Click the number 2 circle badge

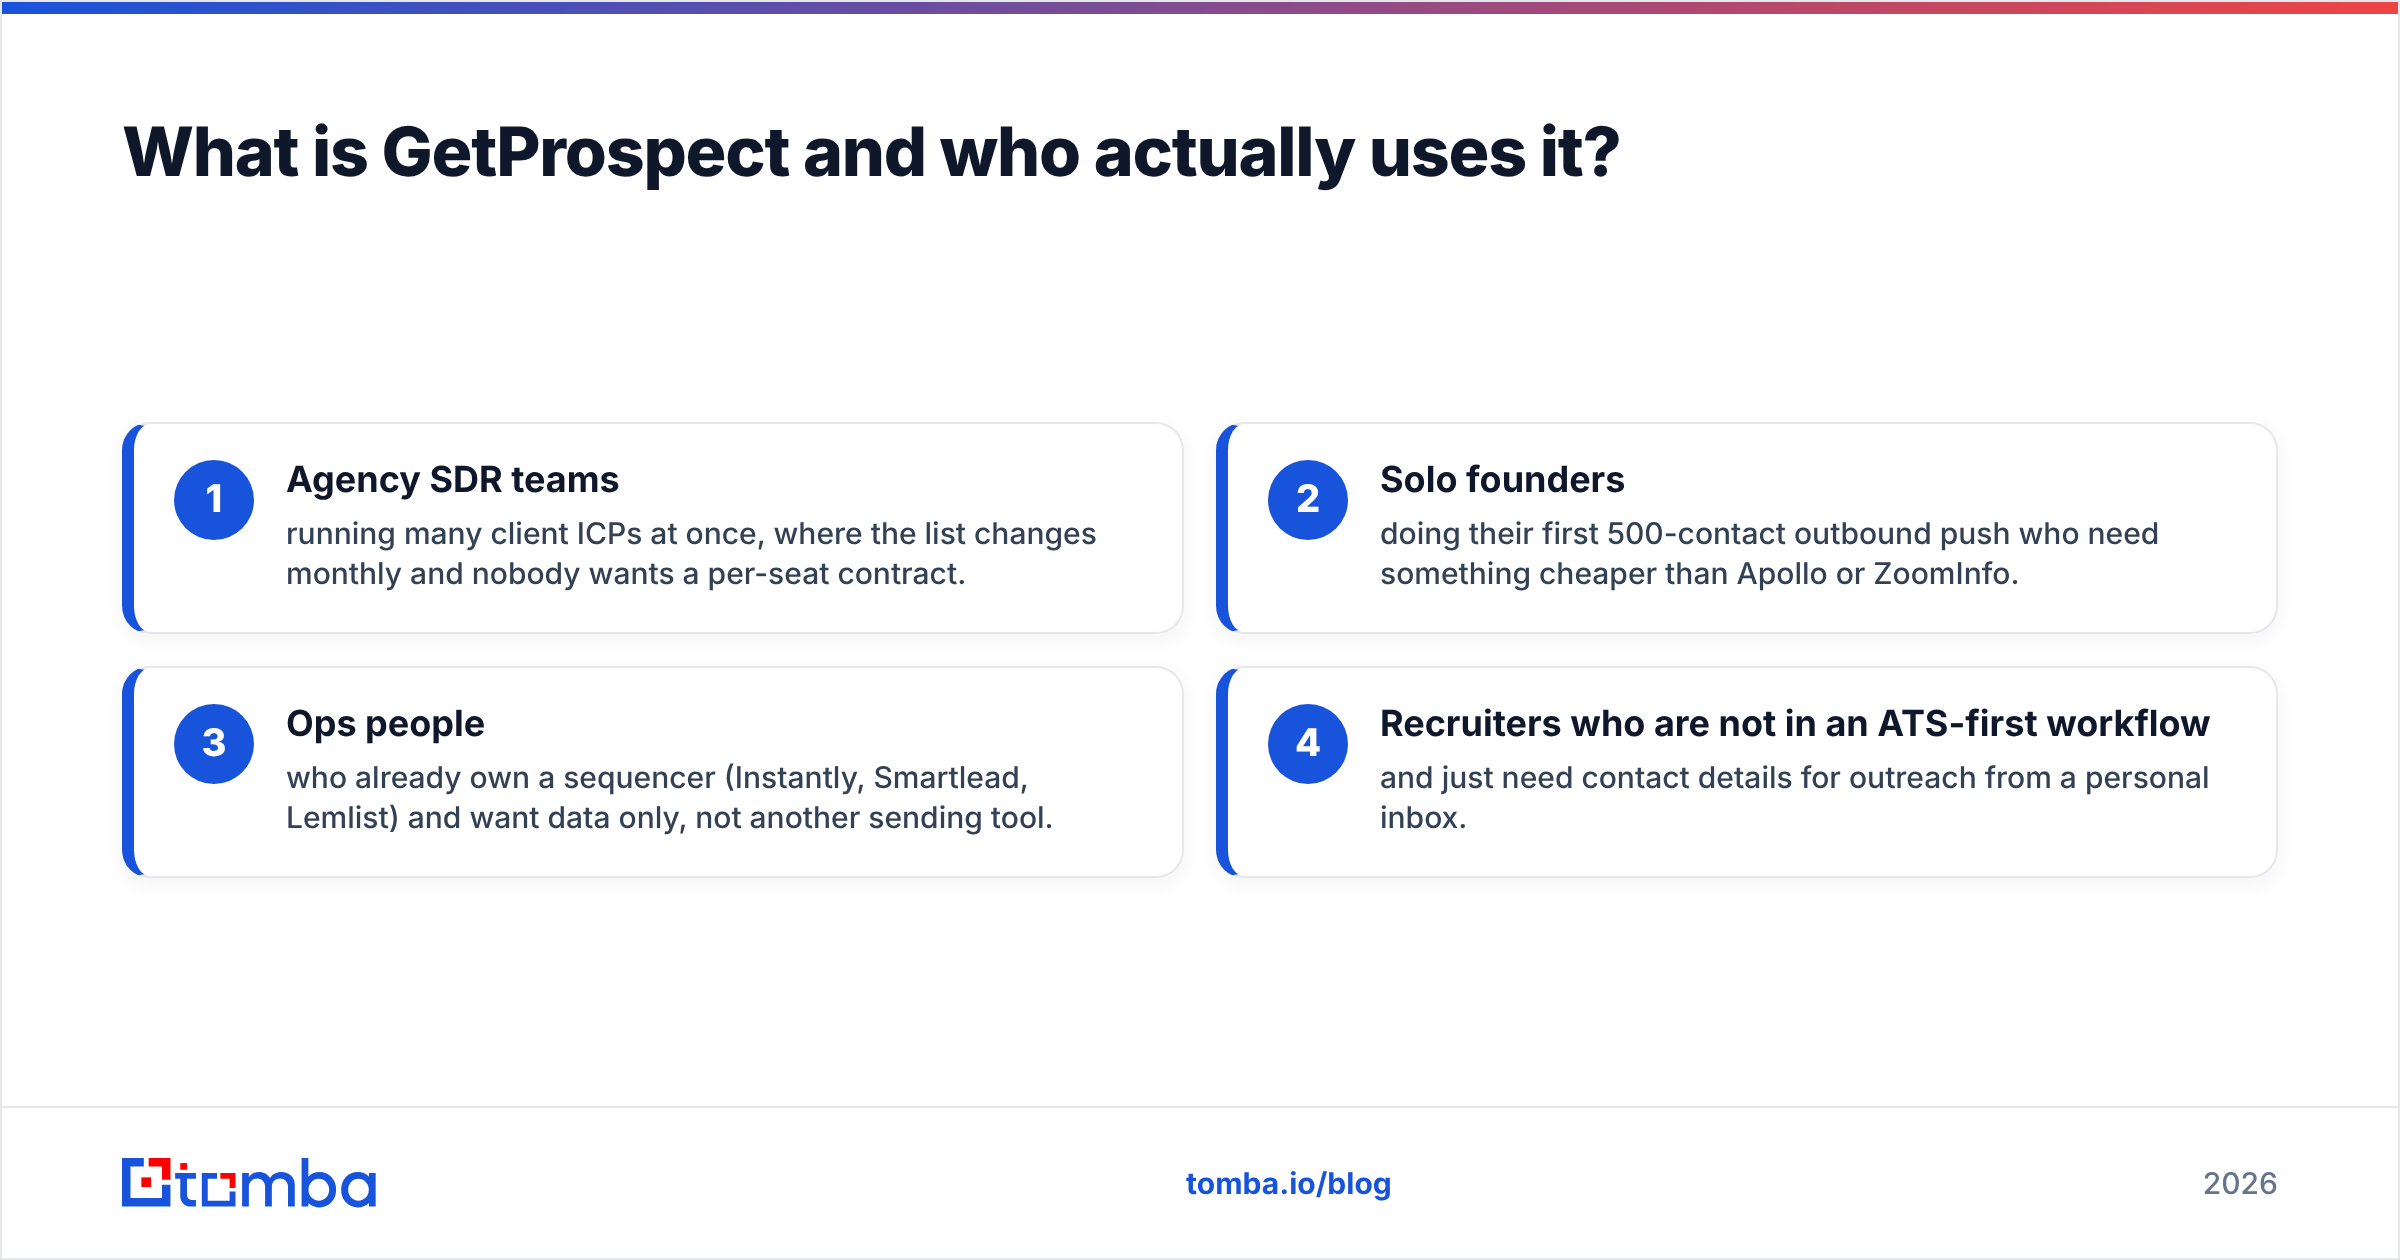(1308, 500)
